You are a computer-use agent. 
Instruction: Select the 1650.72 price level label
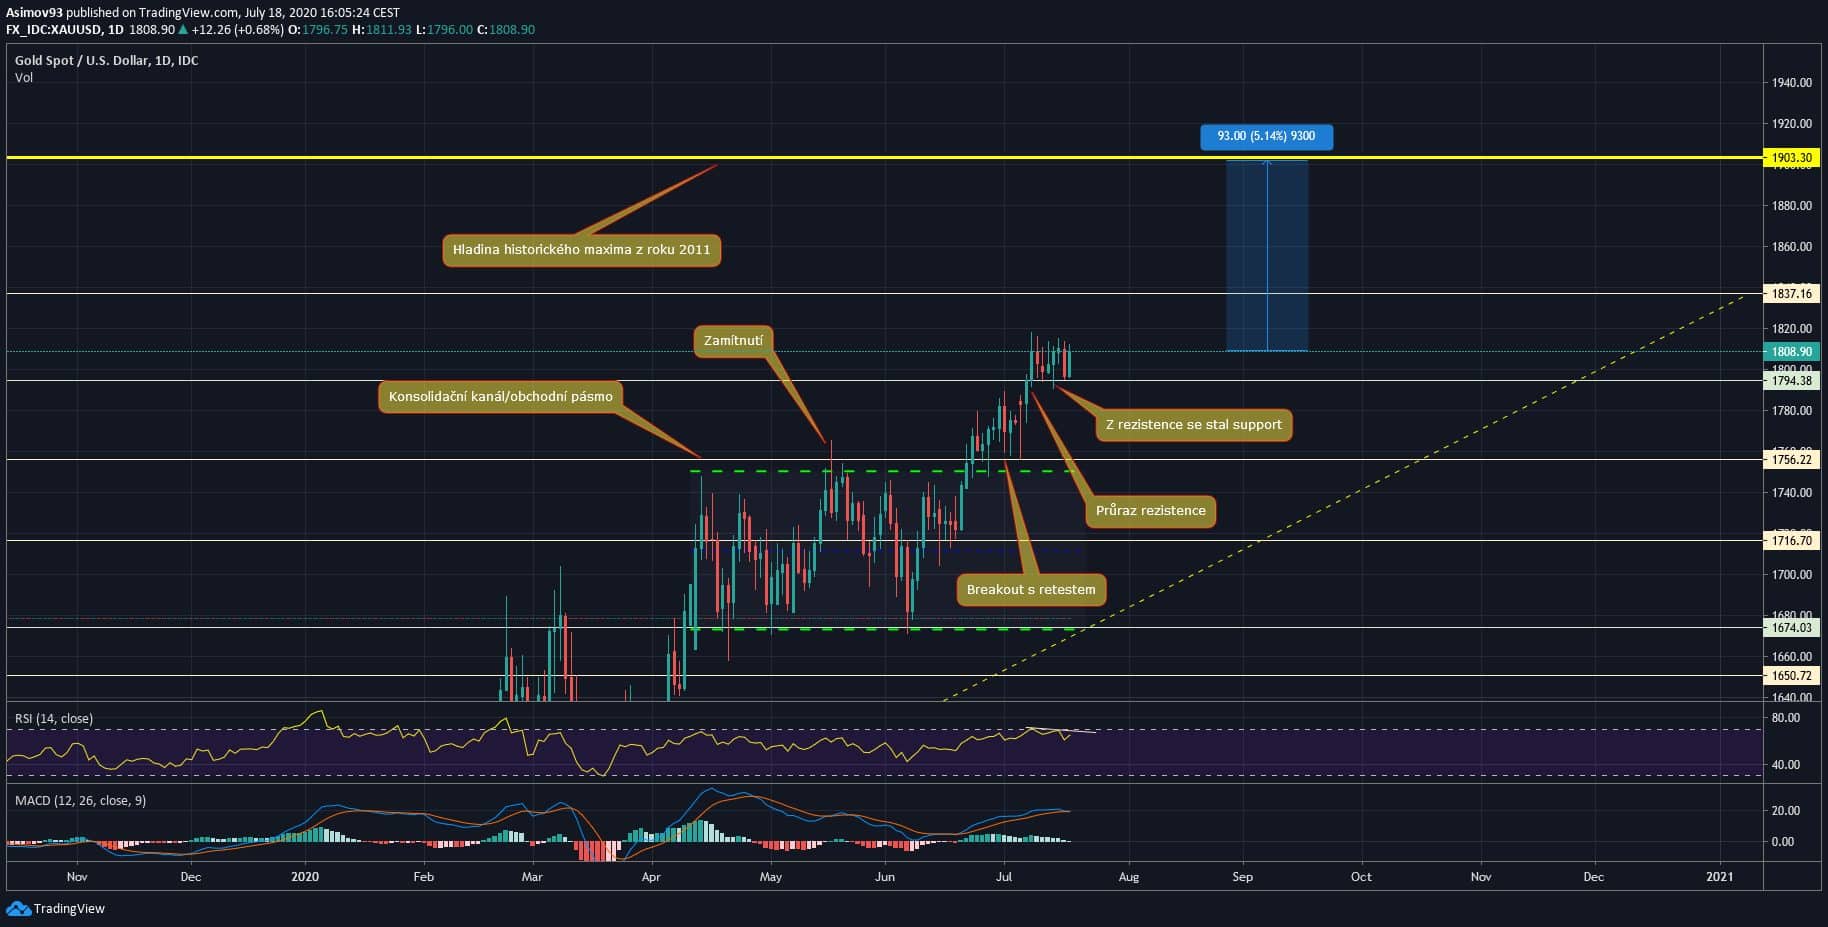pyautogui.click(x=1791, y=676)
